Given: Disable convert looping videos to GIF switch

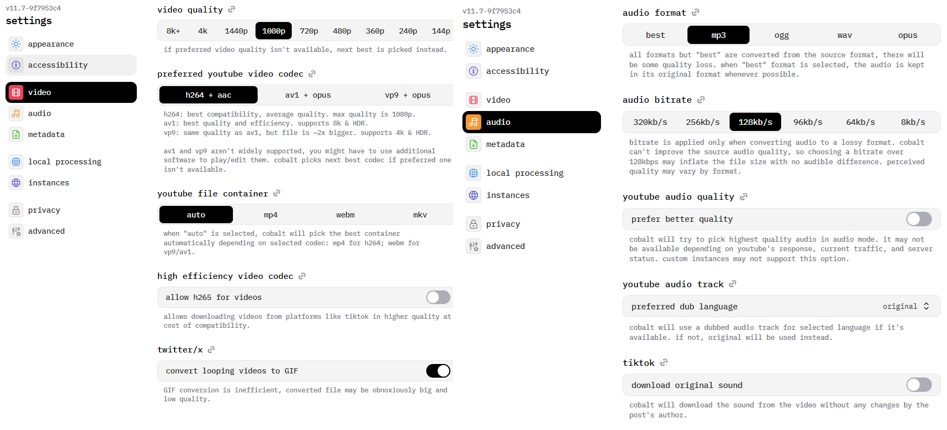Looking at the screenshot, I should pyautogui.click(x=438, y=371).
